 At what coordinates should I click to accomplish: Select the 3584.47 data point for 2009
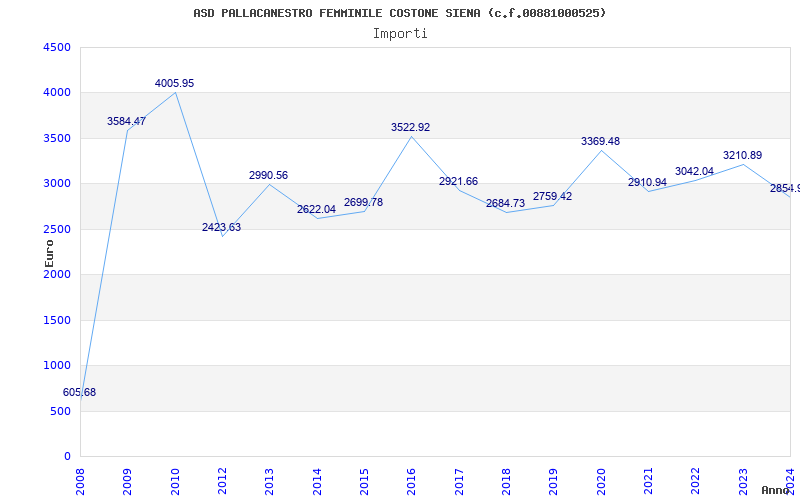tap(126, 121)
